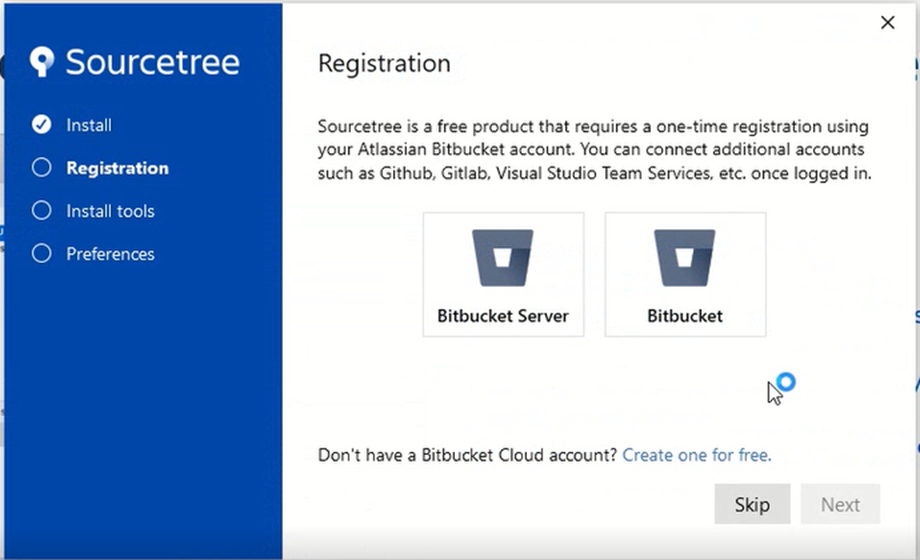Close the Sourcetree setup dialog
Screen dimensions: 920x560
[887, 23]
